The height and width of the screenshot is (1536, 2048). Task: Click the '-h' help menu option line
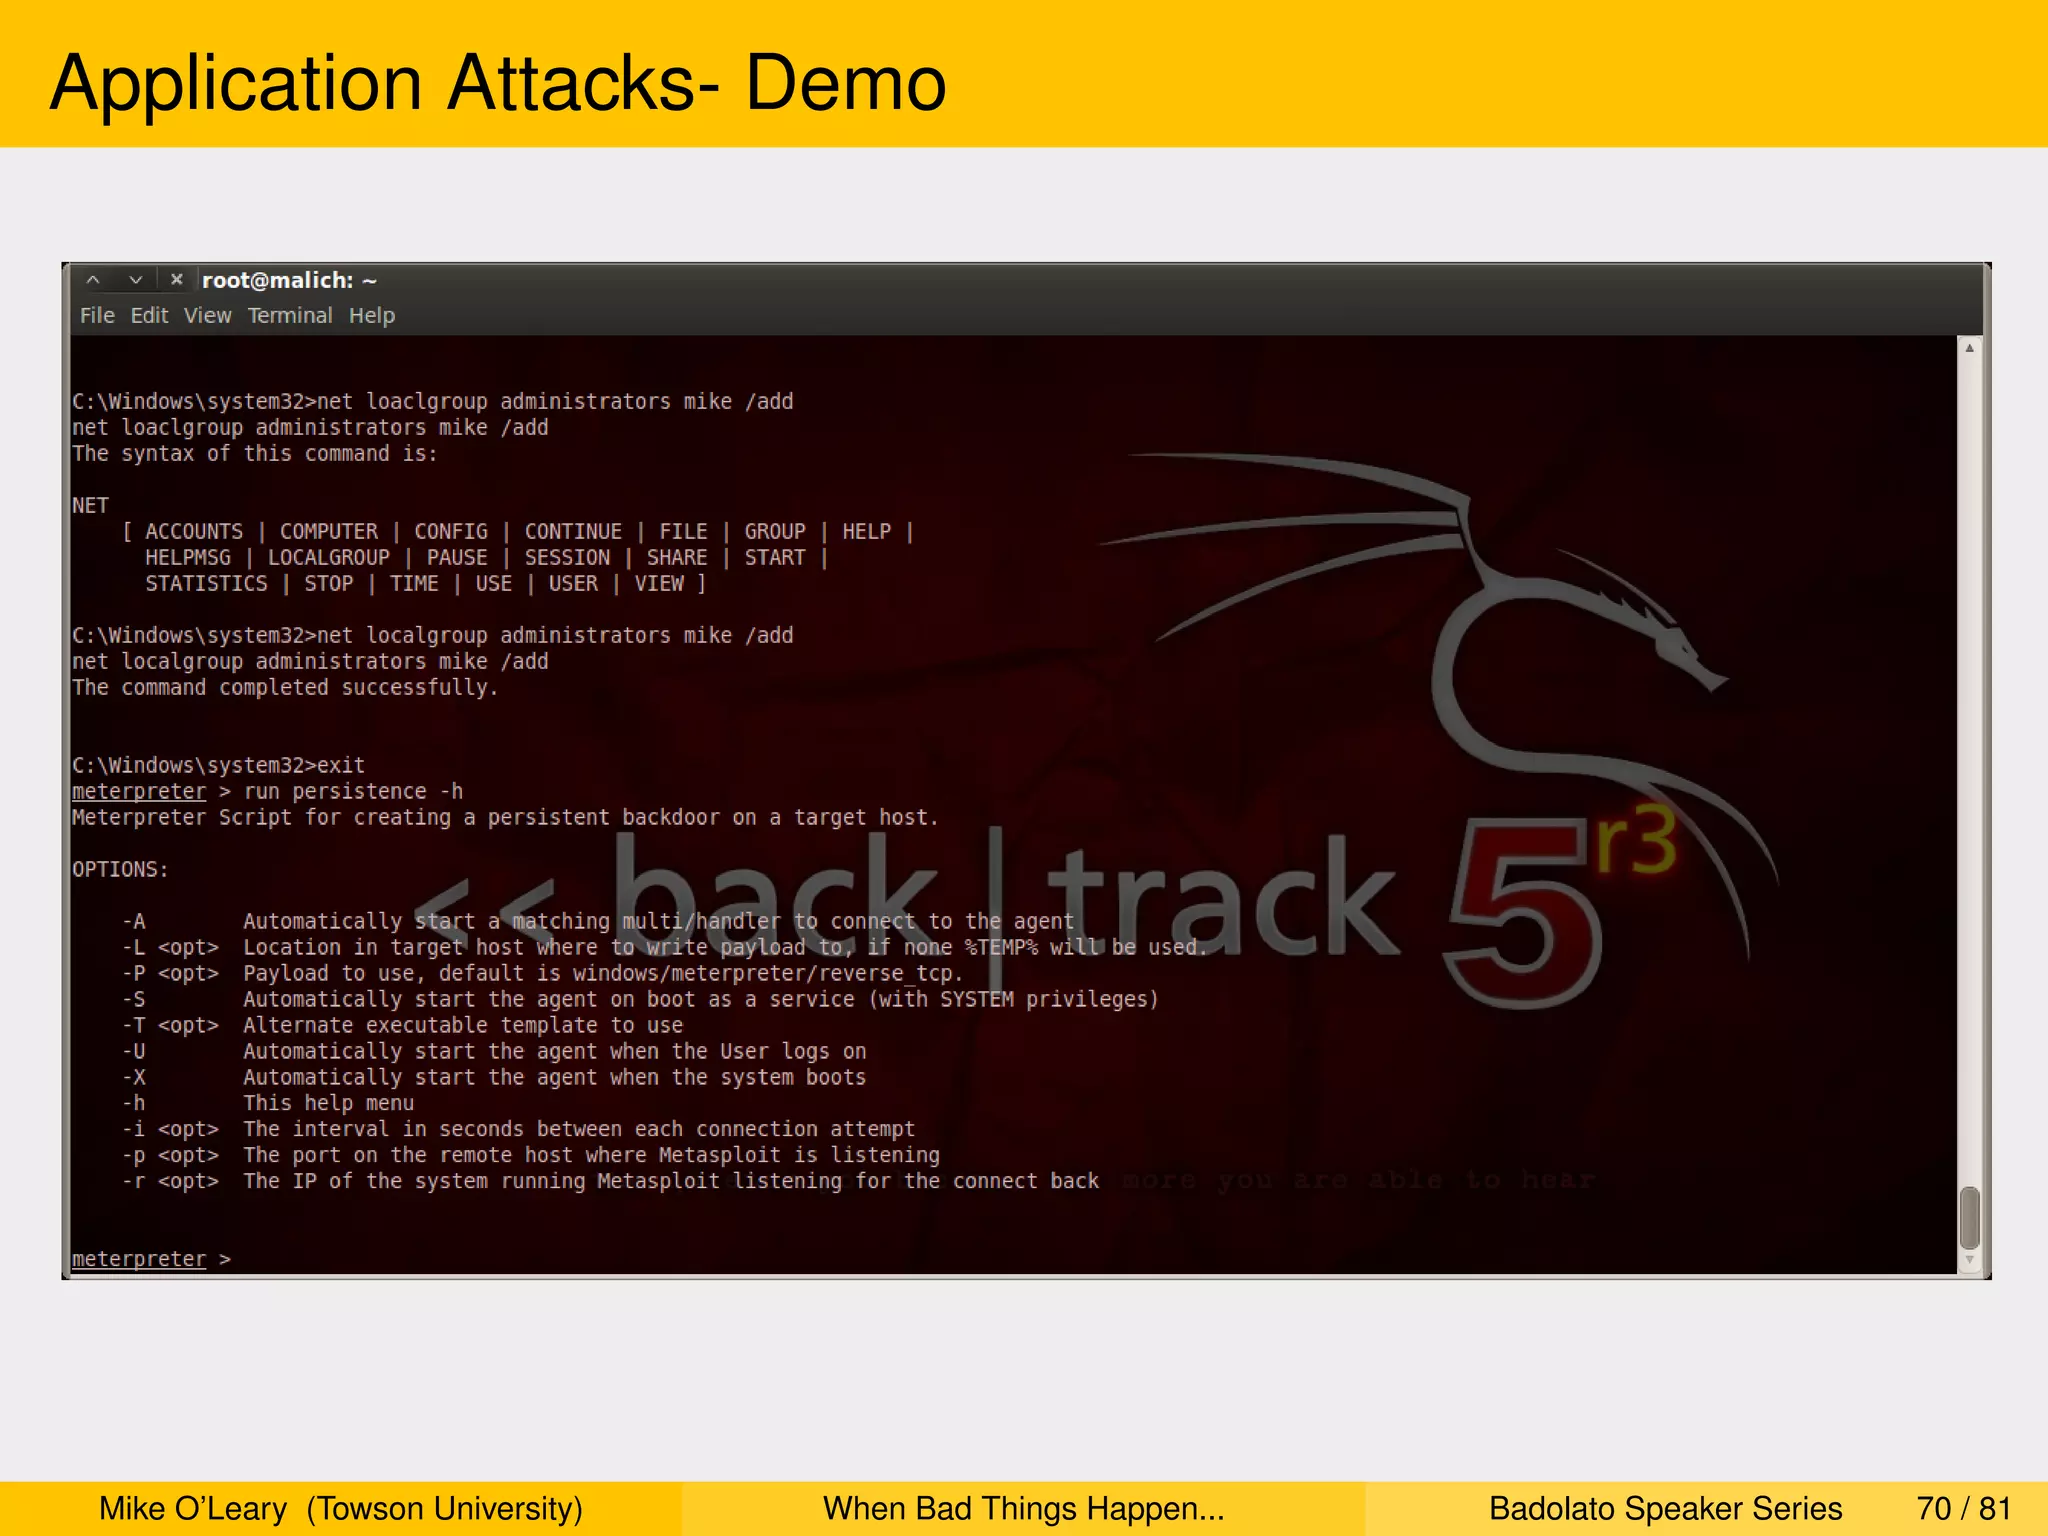268,1103
